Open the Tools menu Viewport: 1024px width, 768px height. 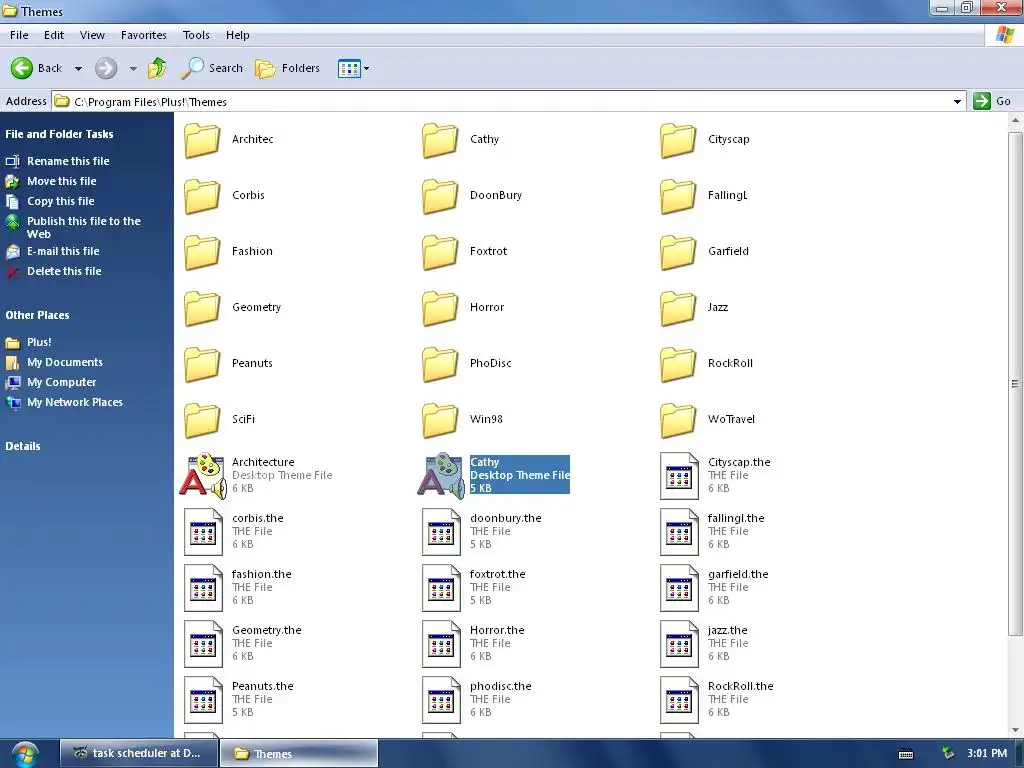(x=196, y=35)
